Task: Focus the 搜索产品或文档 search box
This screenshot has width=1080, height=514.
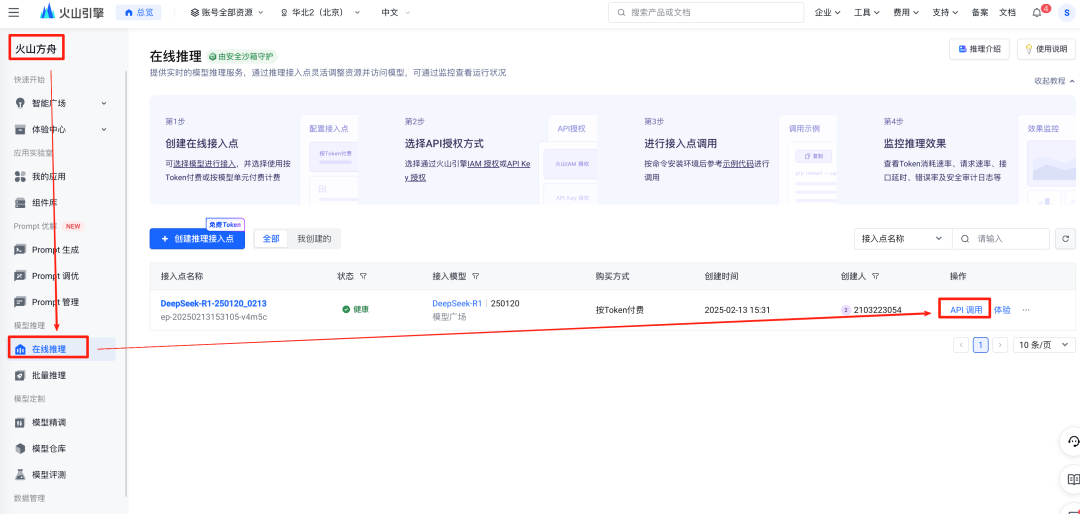Action: pos(706,12)
